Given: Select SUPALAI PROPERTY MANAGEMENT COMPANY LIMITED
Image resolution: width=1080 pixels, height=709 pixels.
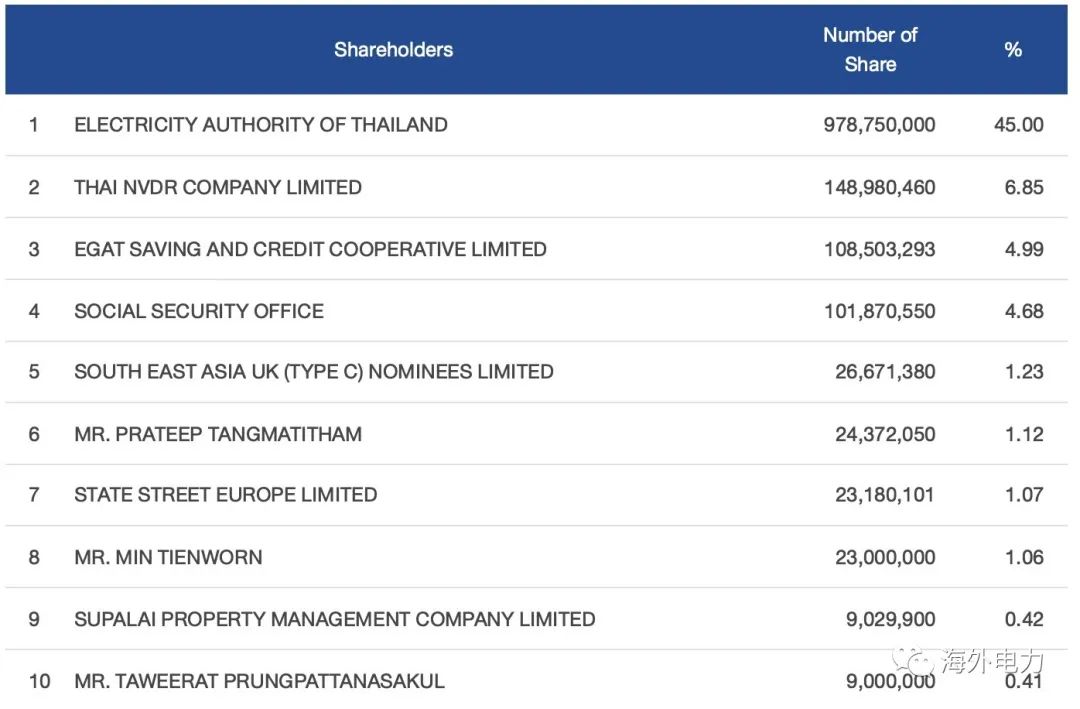Looking at the screenshot, I should (x=334, y=619).
